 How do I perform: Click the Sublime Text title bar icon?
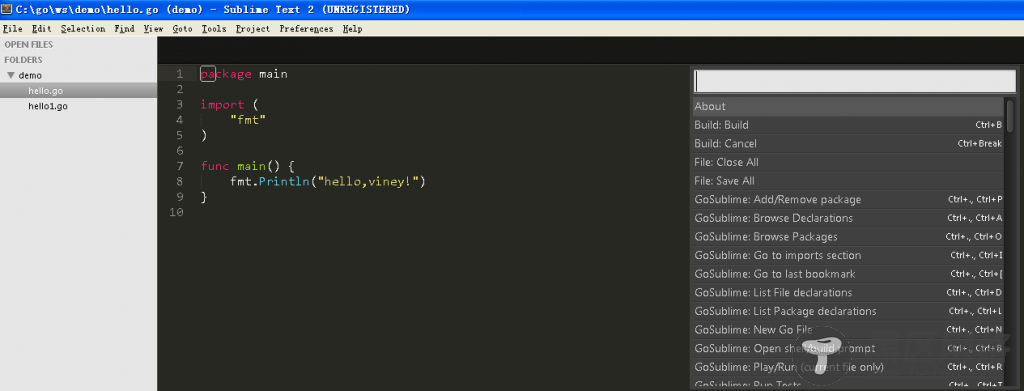8,9
